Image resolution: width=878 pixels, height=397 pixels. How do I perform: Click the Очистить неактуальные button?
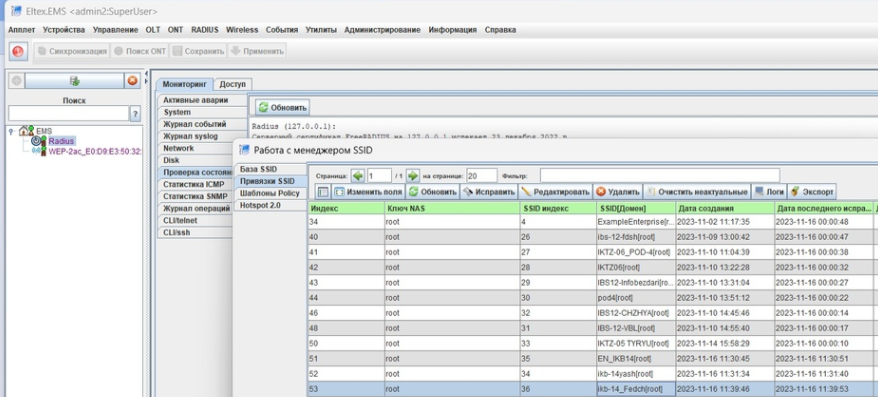pyautogui.click(x=697, y=192)
